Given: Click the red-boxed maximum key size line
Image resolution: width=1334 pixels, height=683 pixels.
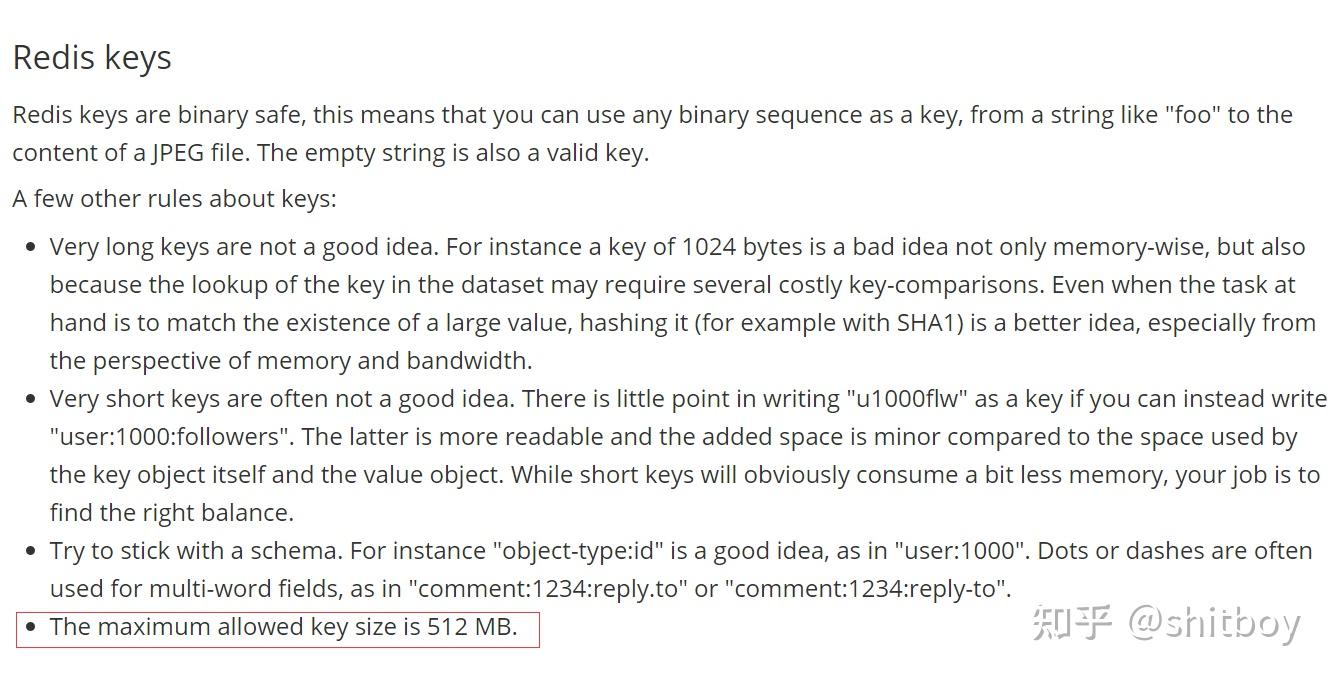Looking at the screenshot, I should click(x=283, y=628).
